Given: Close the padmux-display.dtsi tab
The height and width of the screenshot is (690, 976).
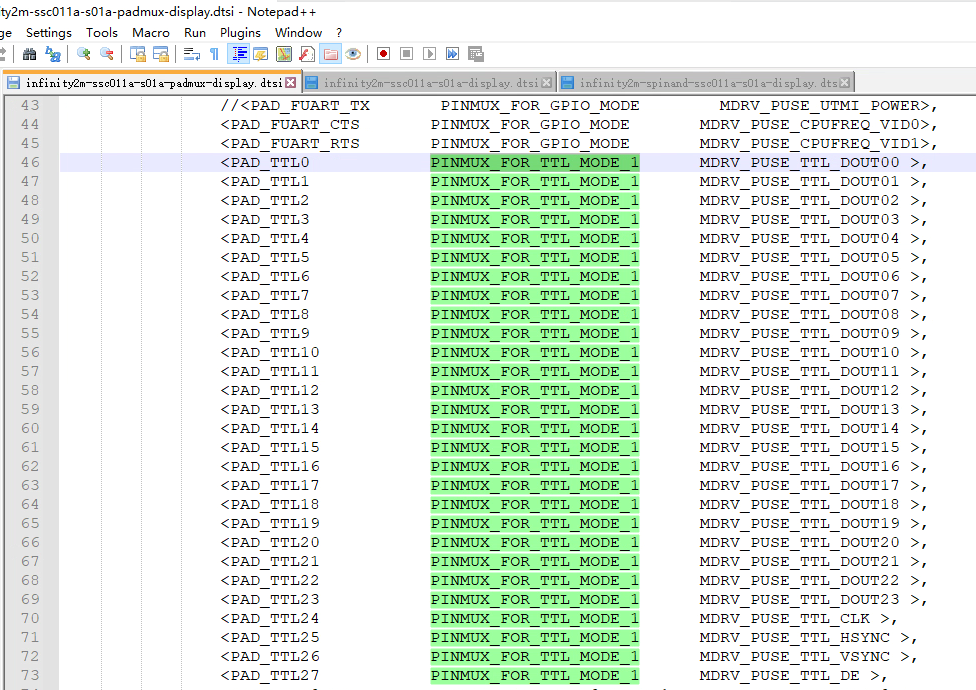Looking at the screenshot, I should (x=291, y=83).
